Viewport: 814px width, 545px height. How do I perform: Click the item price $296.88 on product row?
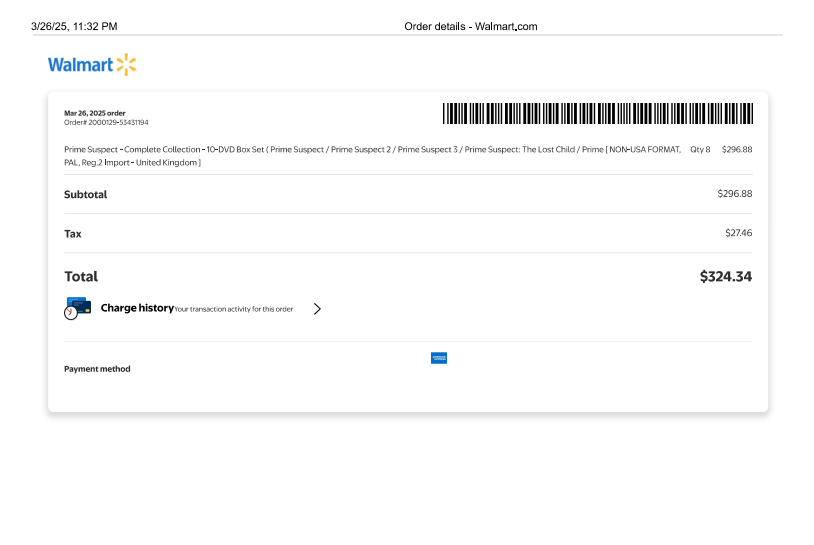(x=736, y=149)
